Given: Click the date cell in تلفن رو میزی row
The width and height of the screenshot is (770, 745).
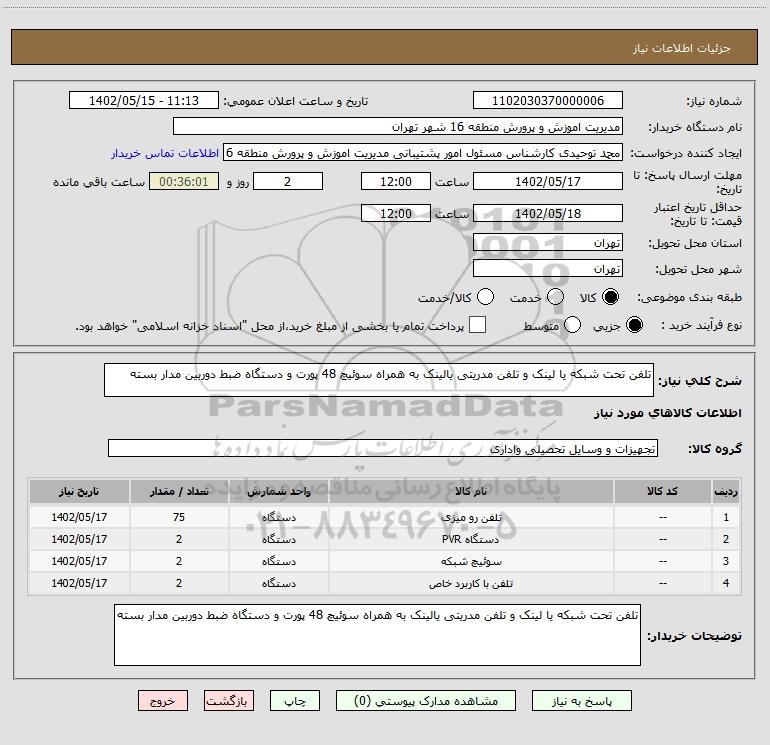Looking at the screenshot, I should pos(79,517).
